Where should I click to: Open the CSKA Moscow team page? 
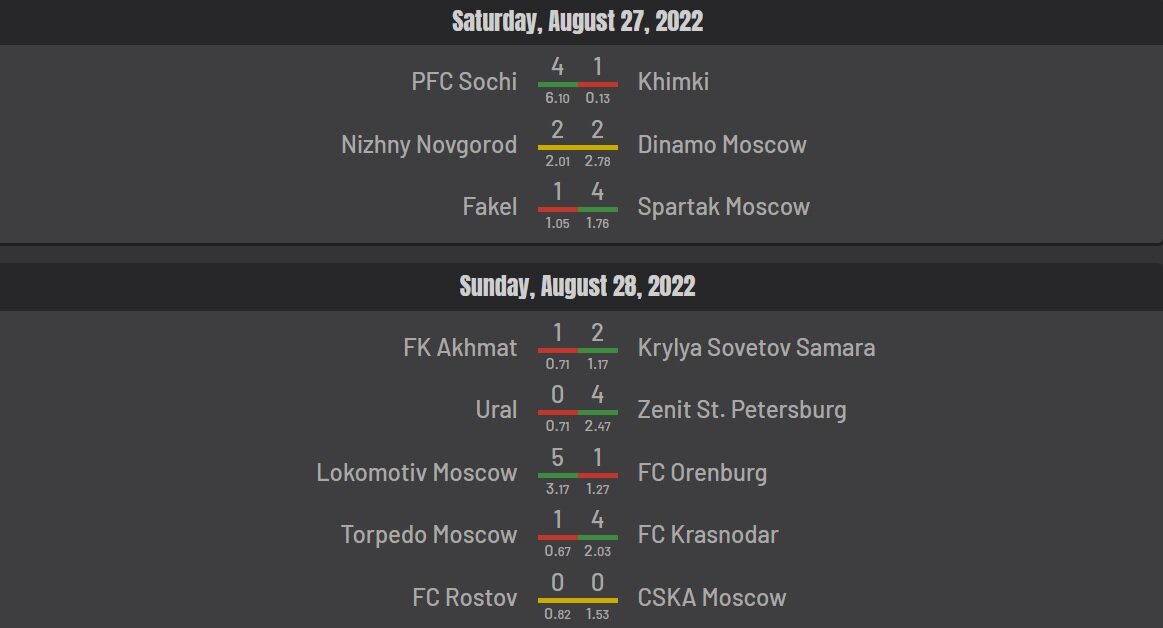coord(711,598)
